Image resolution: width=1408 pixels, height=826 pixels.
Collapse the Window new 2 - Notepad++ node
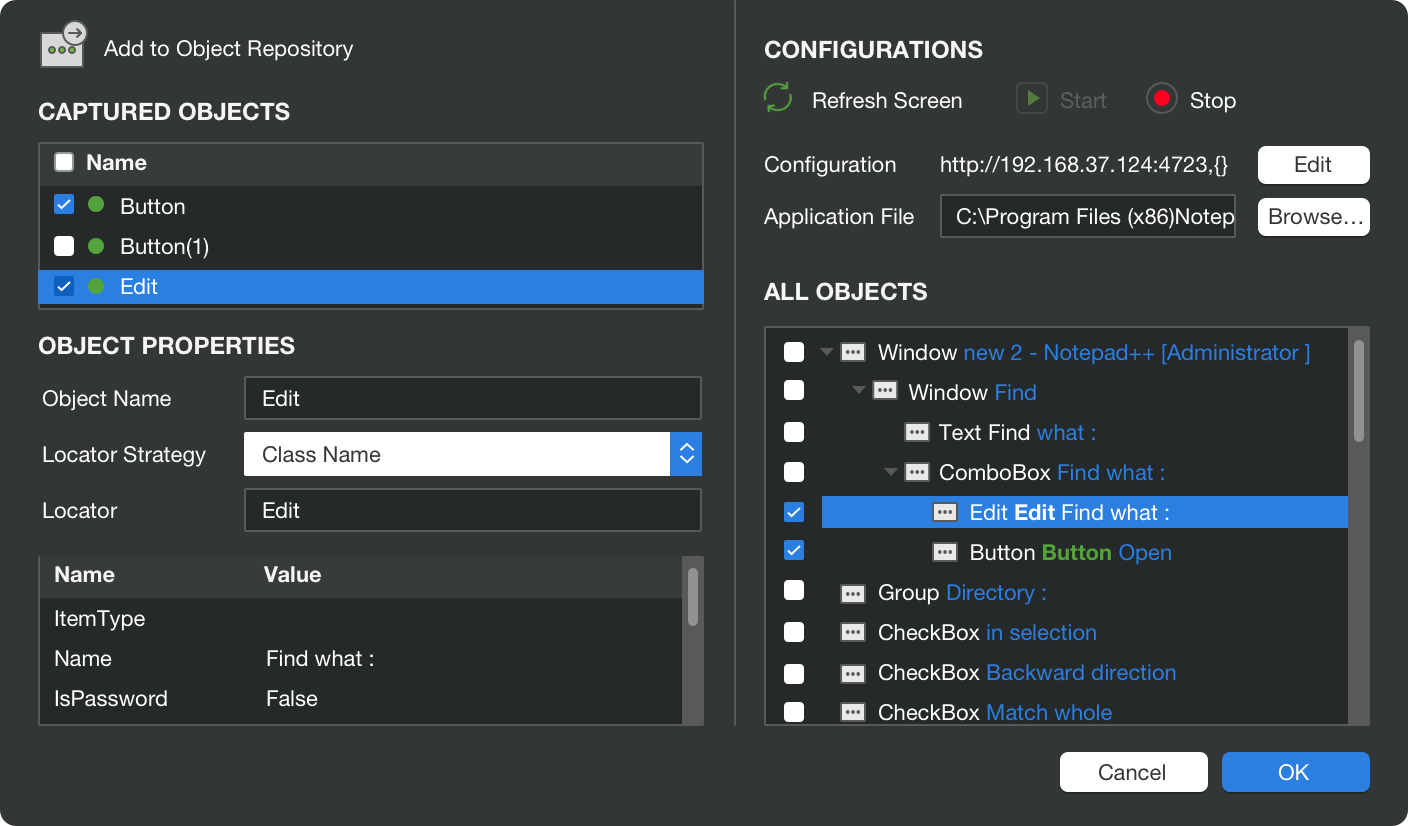click(x=826, y=352)
